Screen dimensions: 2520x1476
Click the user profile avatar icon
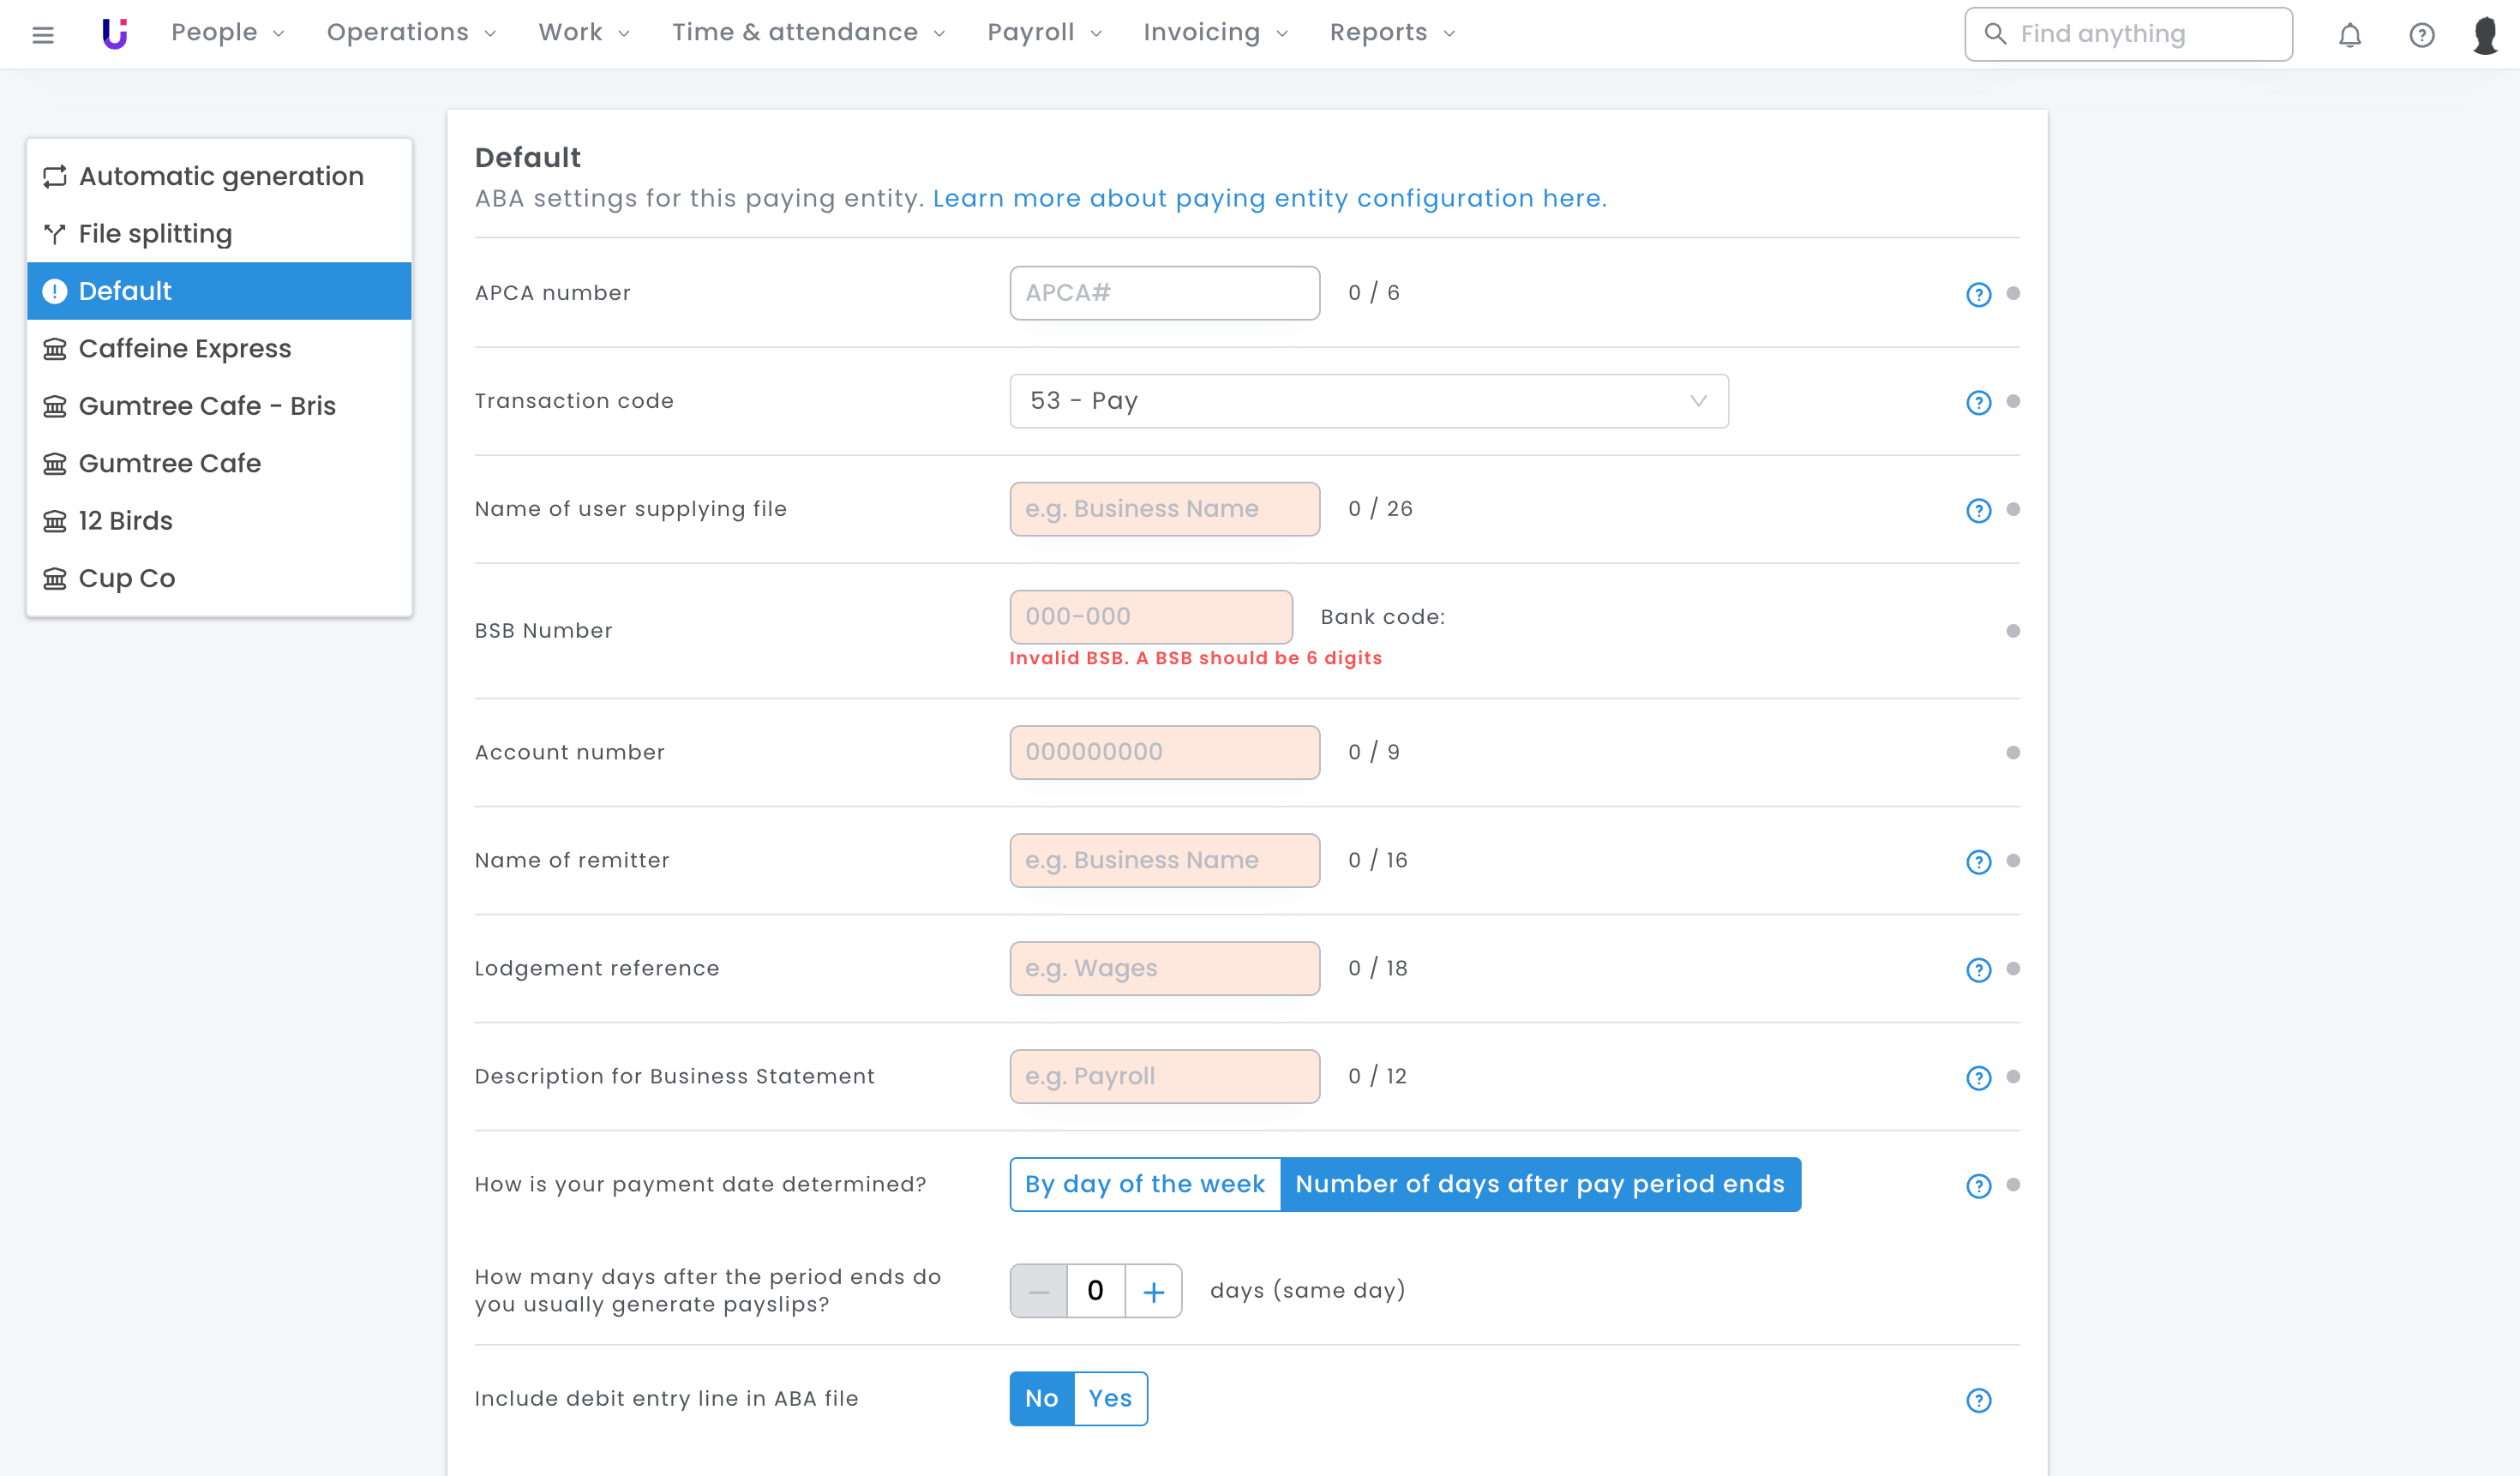(x=2485, y=35)
